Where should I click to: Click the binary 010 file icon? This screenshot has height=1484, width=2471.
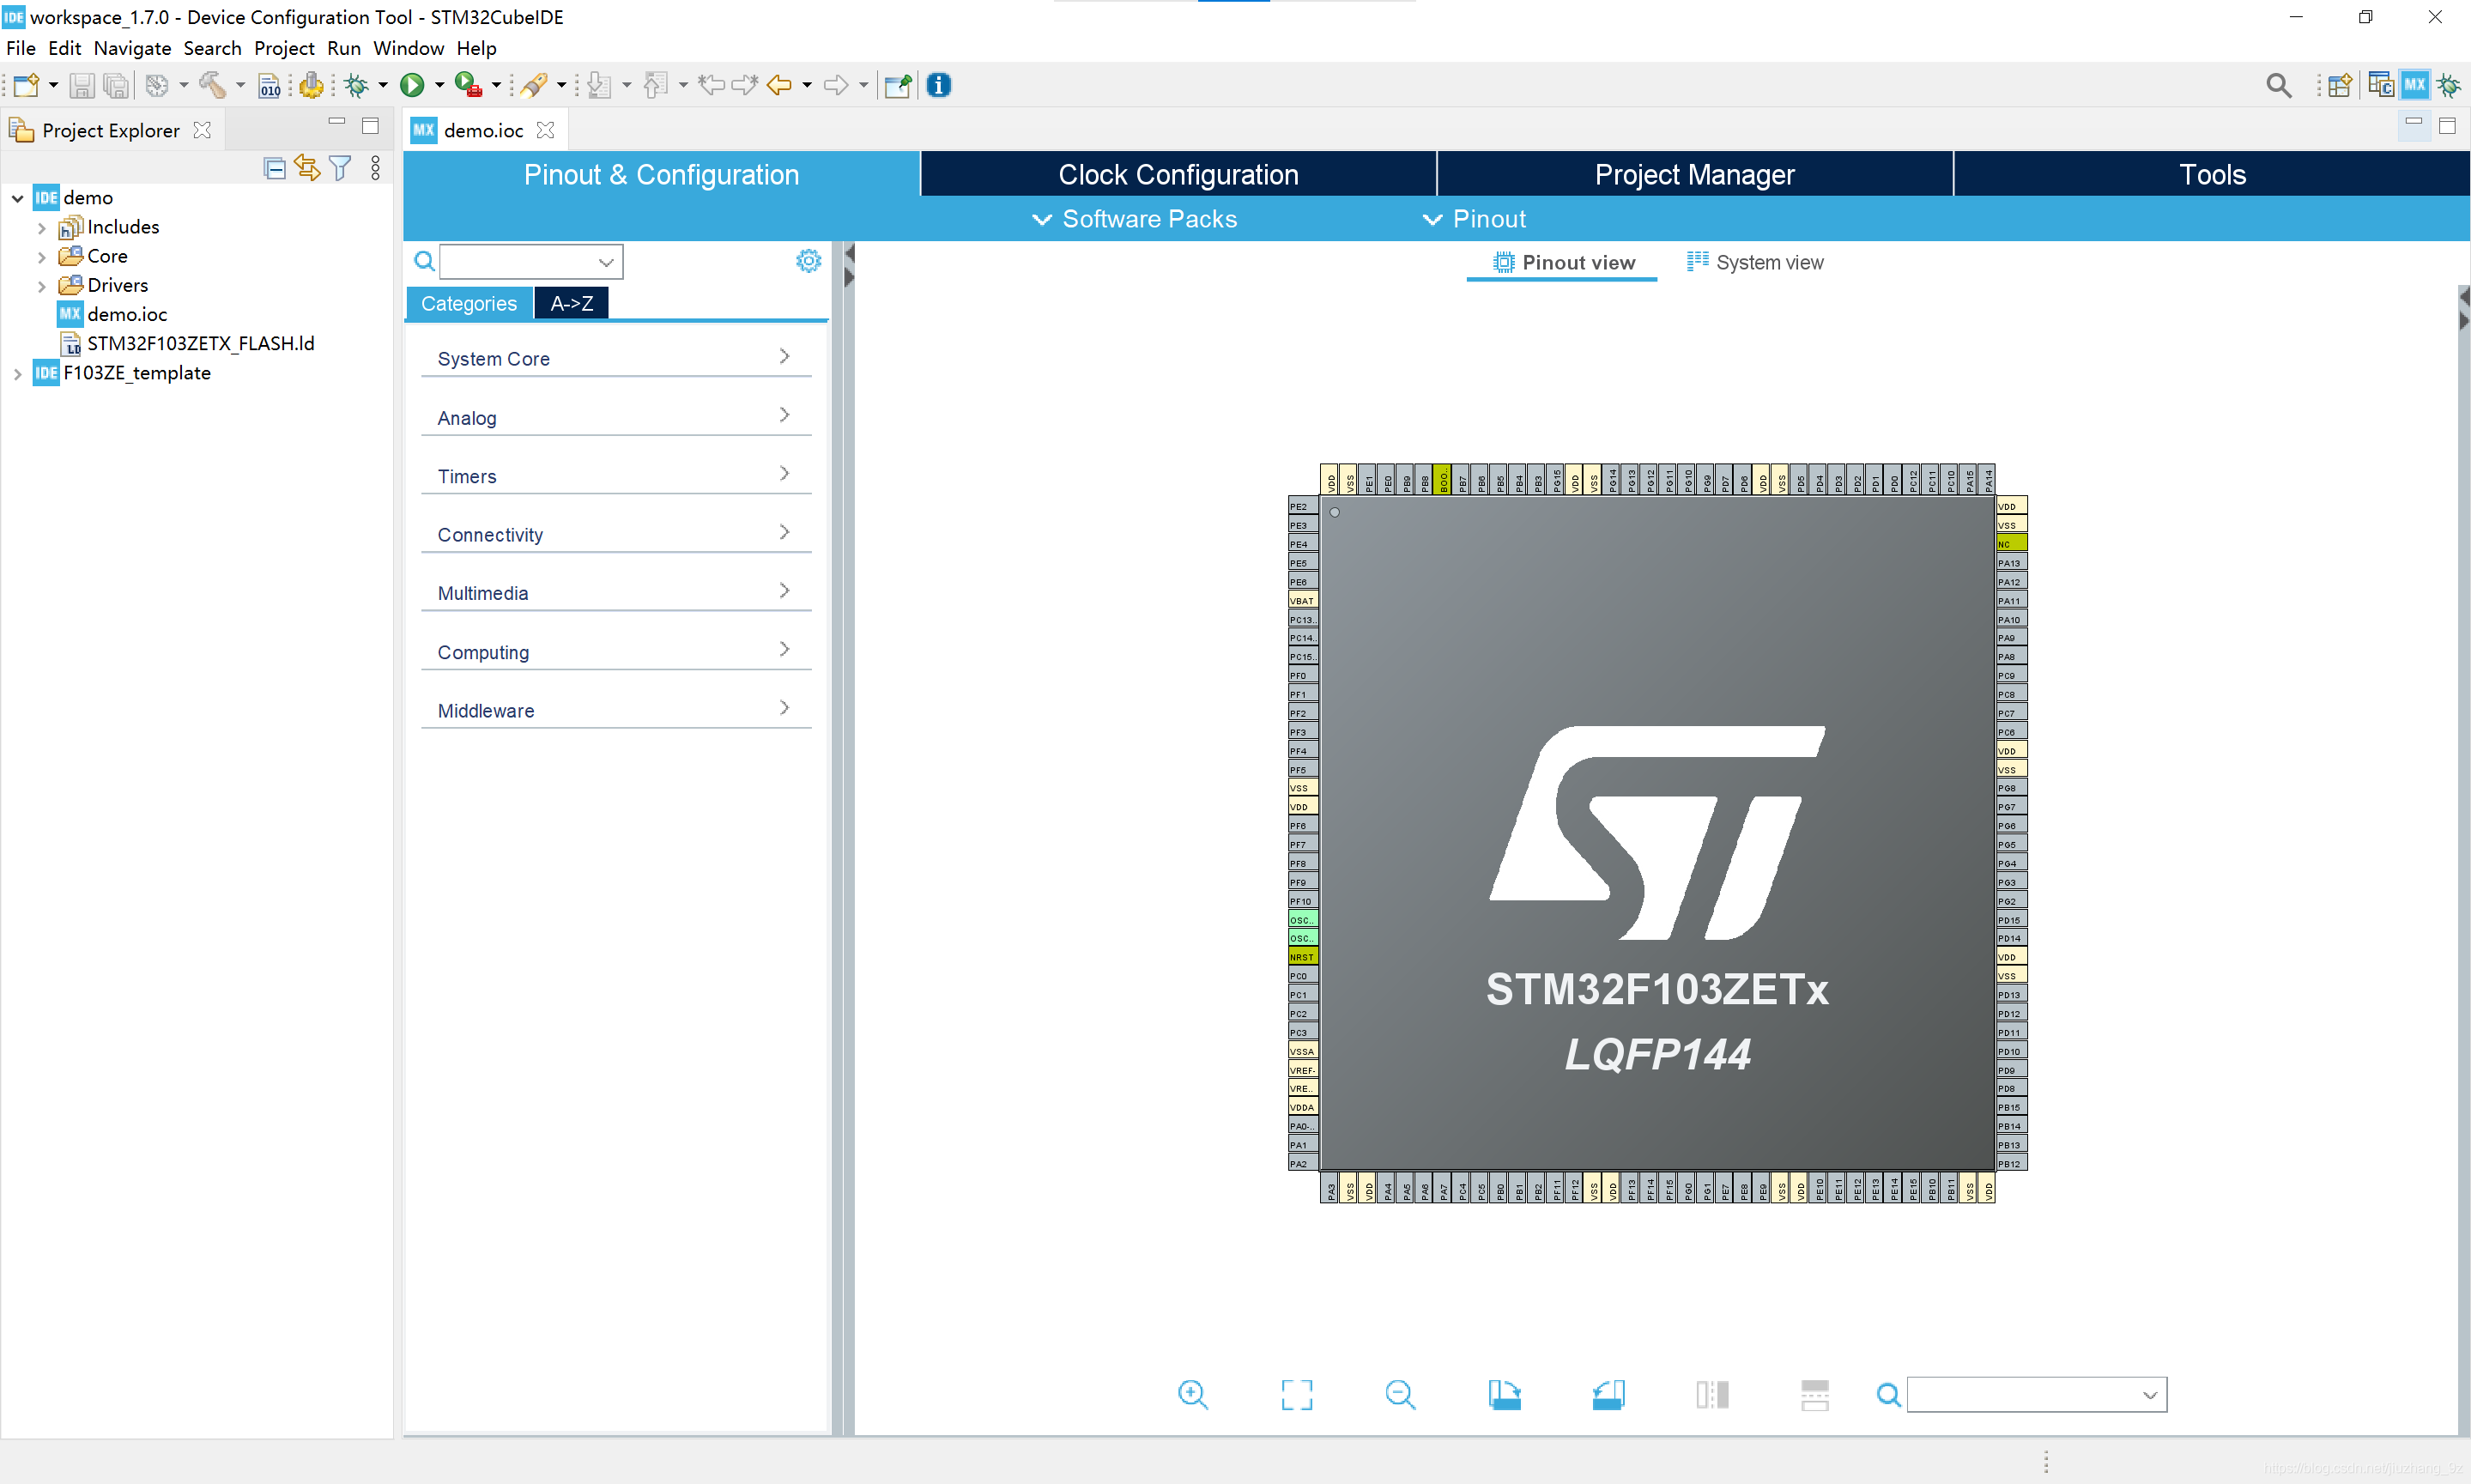pyautogui.click(x=269, y=86)
